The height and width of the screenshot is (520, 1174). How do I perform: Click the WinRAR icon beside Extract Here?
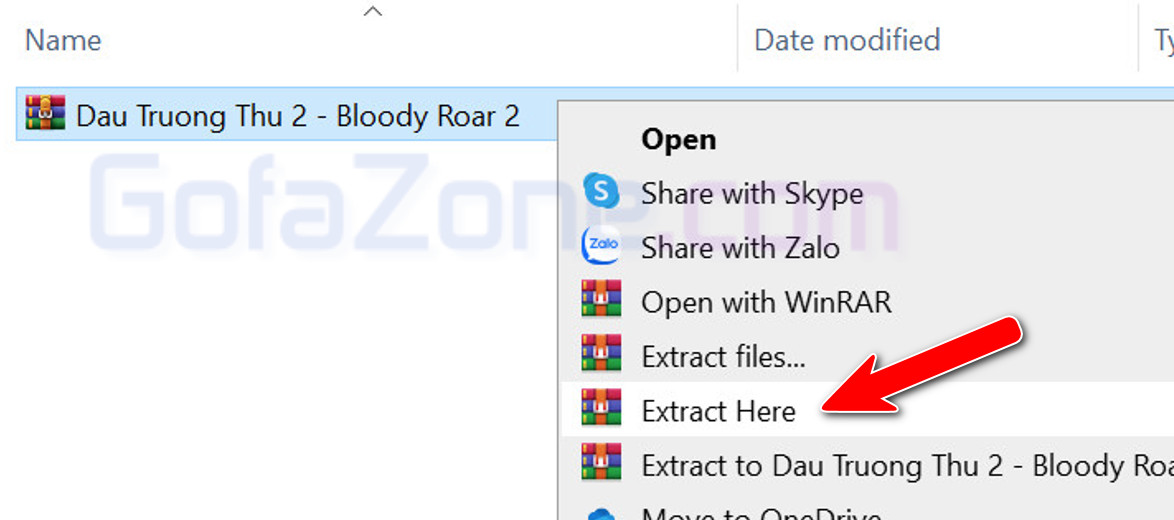[601, 408]
